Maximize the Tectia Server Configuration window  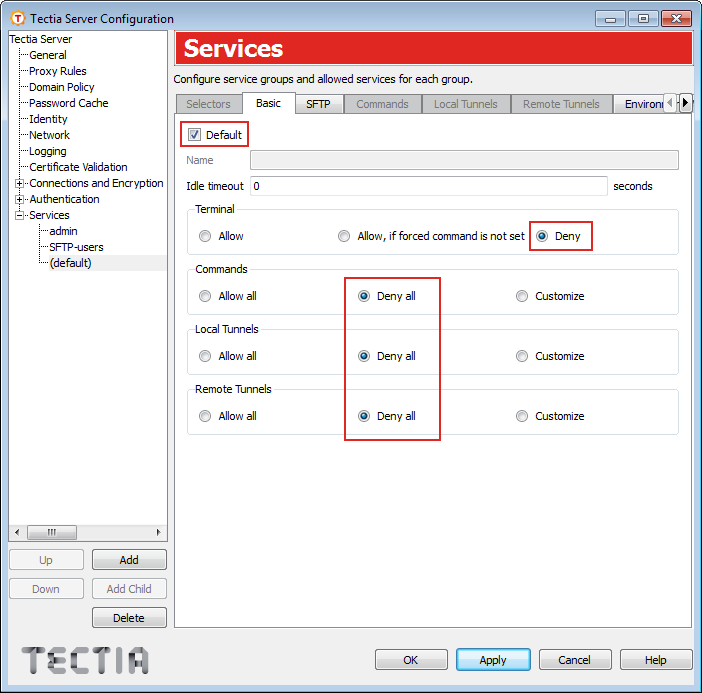[643, 19]
